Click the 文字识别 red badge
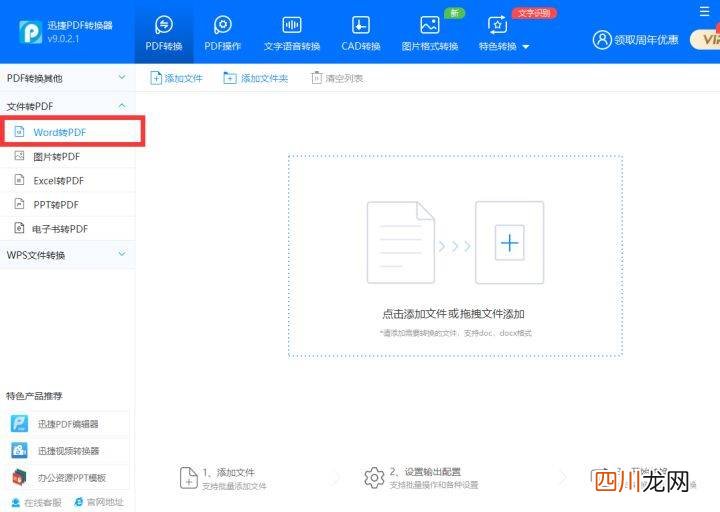This screenshot has height=512, width=720. (534, 13)
